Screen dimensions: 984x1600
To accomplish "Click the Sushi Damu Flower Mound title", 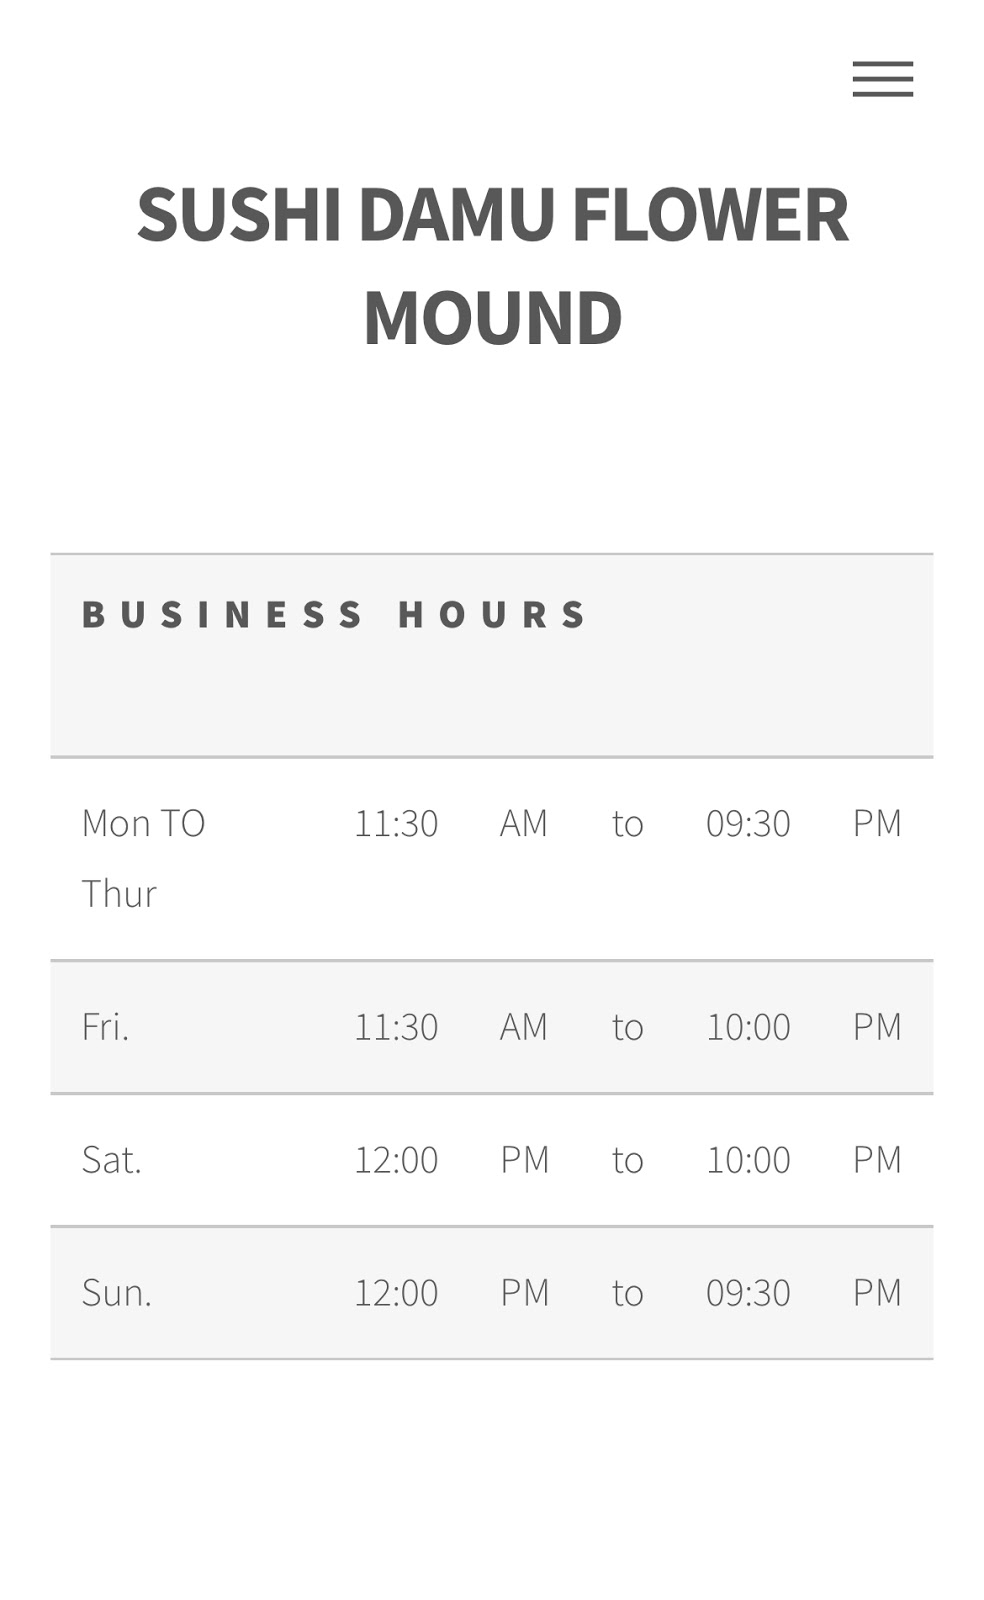I will [492, 265].
